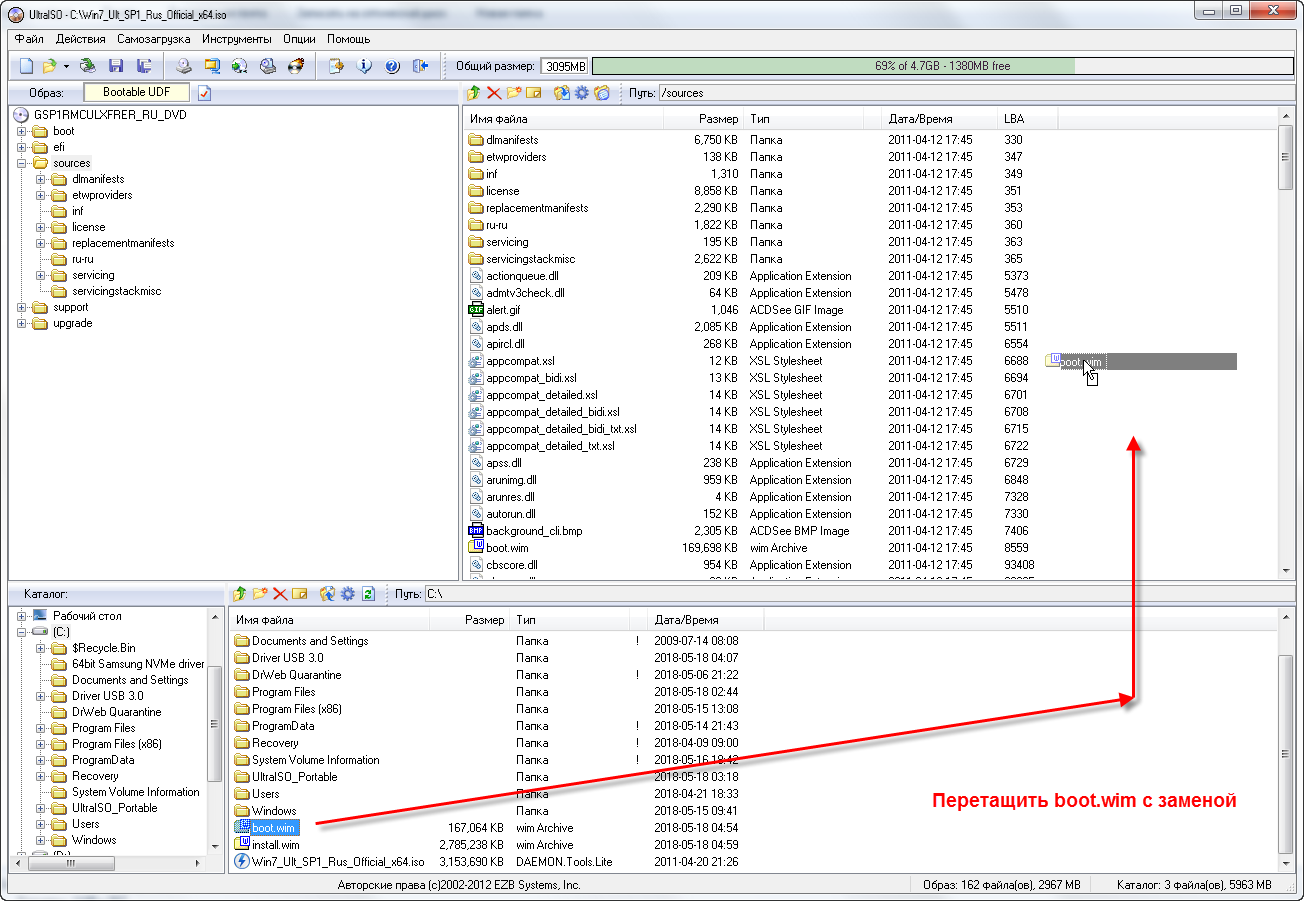Click the Exit door icon in toolbar

420,66
